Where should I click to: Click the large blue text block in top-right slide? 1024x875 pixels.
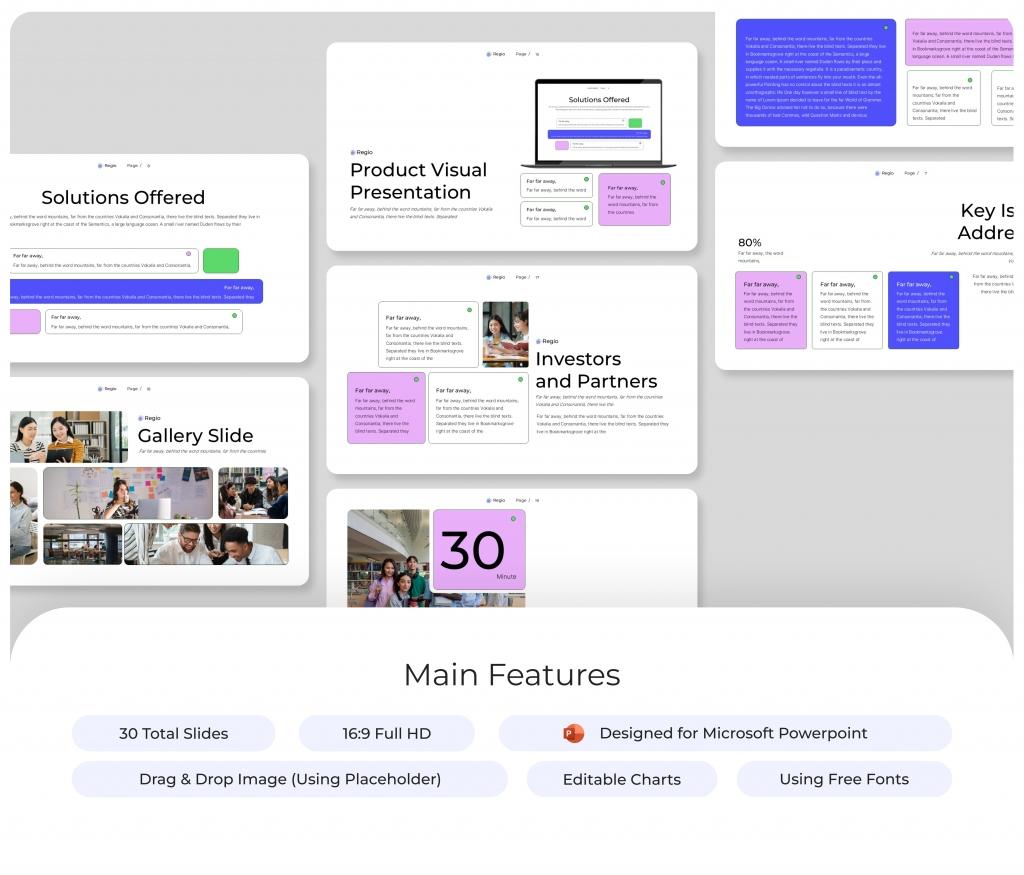[x=816, y=72]
